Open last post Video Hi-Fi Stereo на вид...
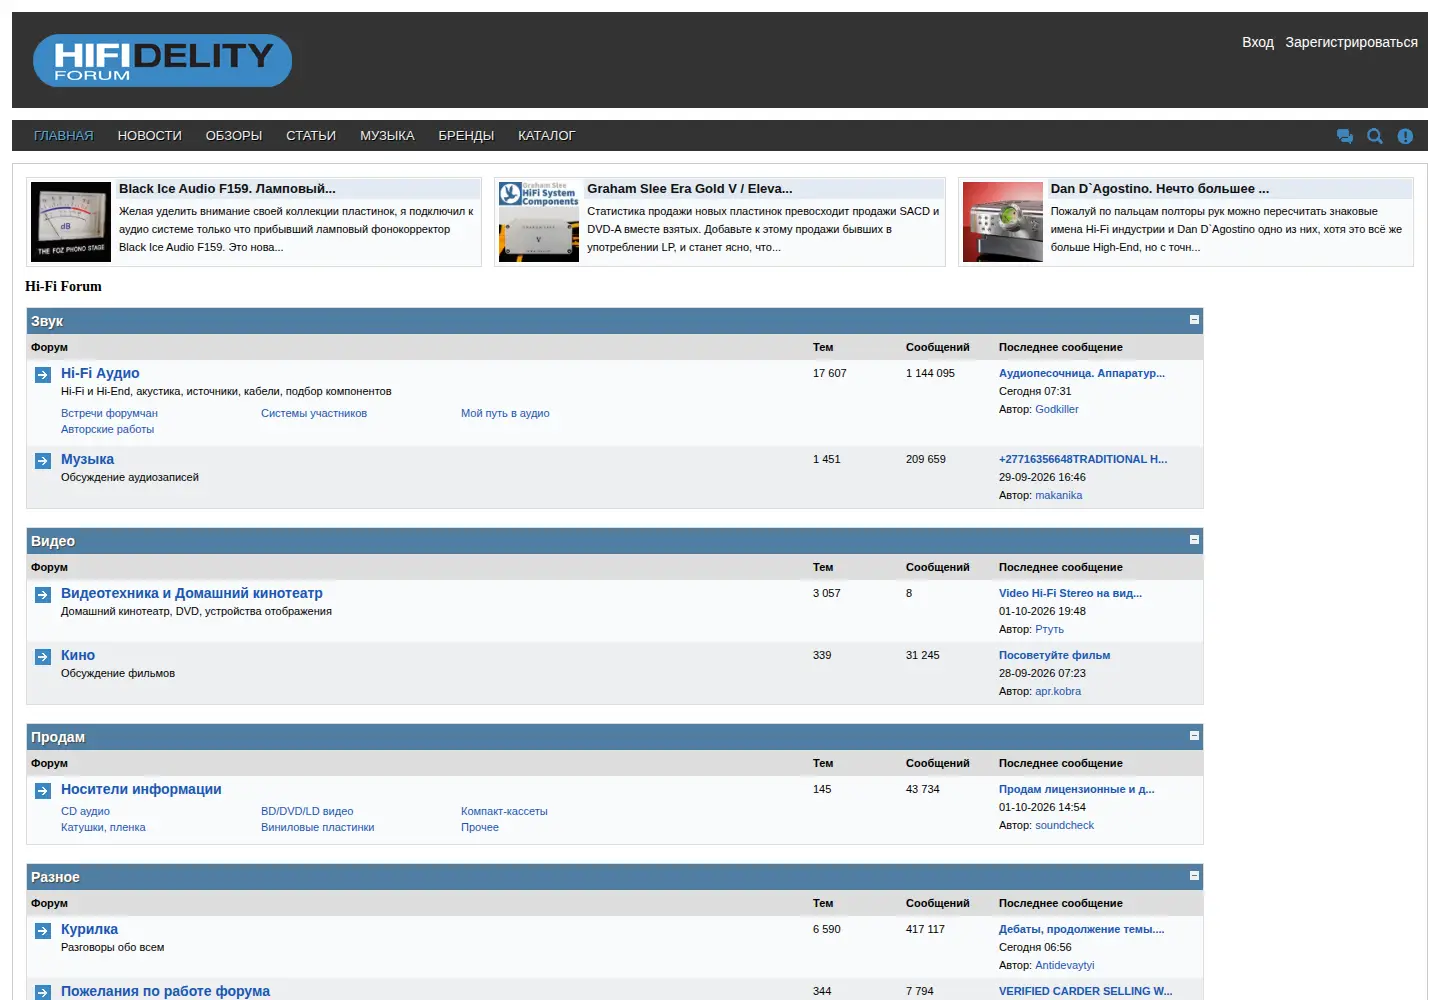 click(1070, 593)
